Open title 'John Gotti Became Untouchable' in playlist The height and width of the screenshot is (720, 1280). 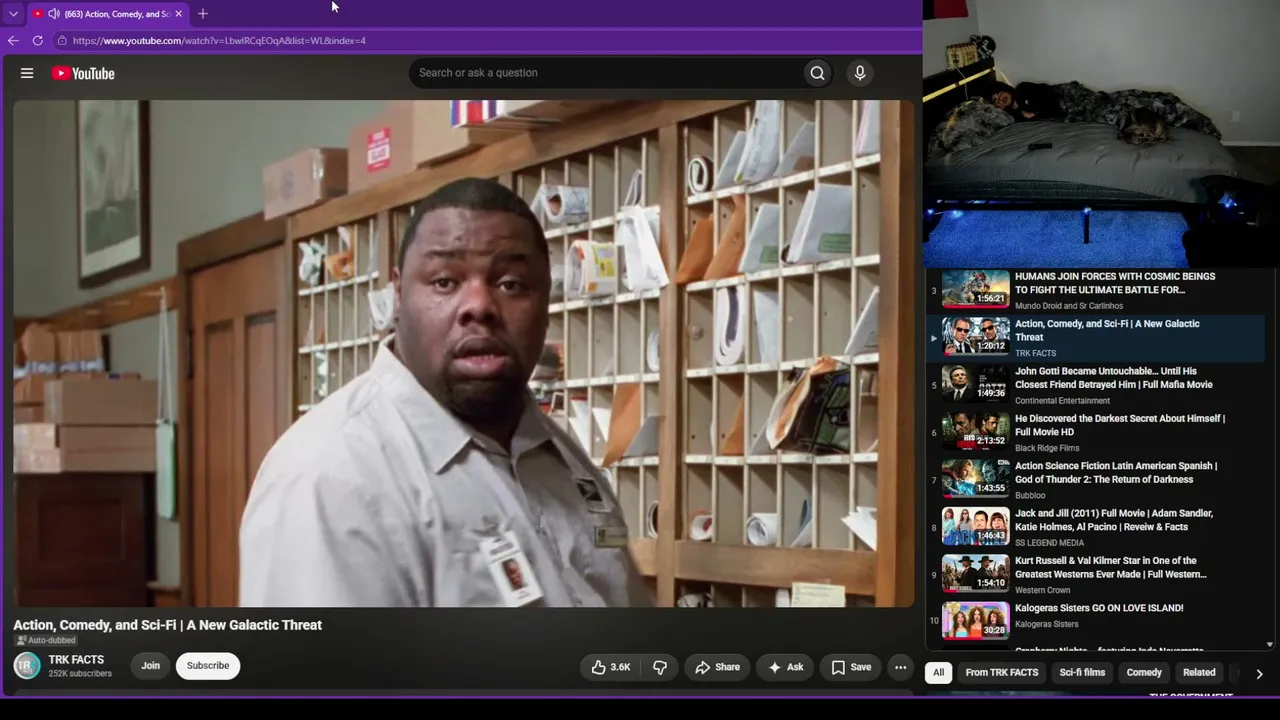pyautogui.click(x=1114, y=378)
